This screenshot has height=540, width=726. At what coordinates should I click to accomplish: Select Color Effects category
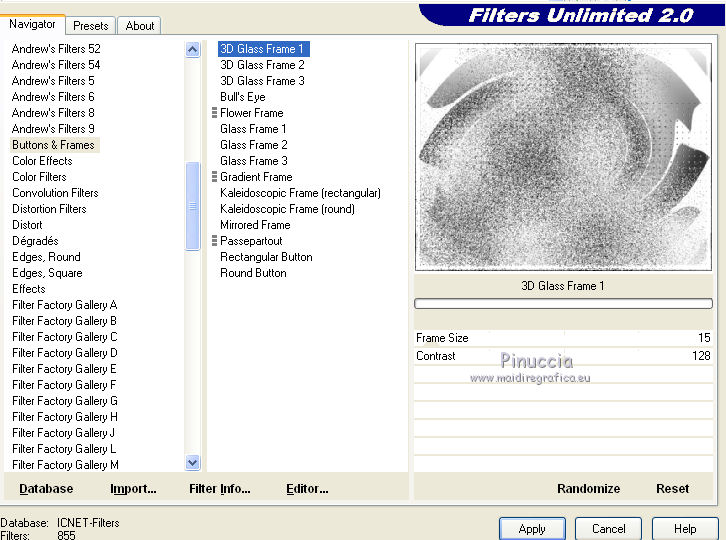42,161
